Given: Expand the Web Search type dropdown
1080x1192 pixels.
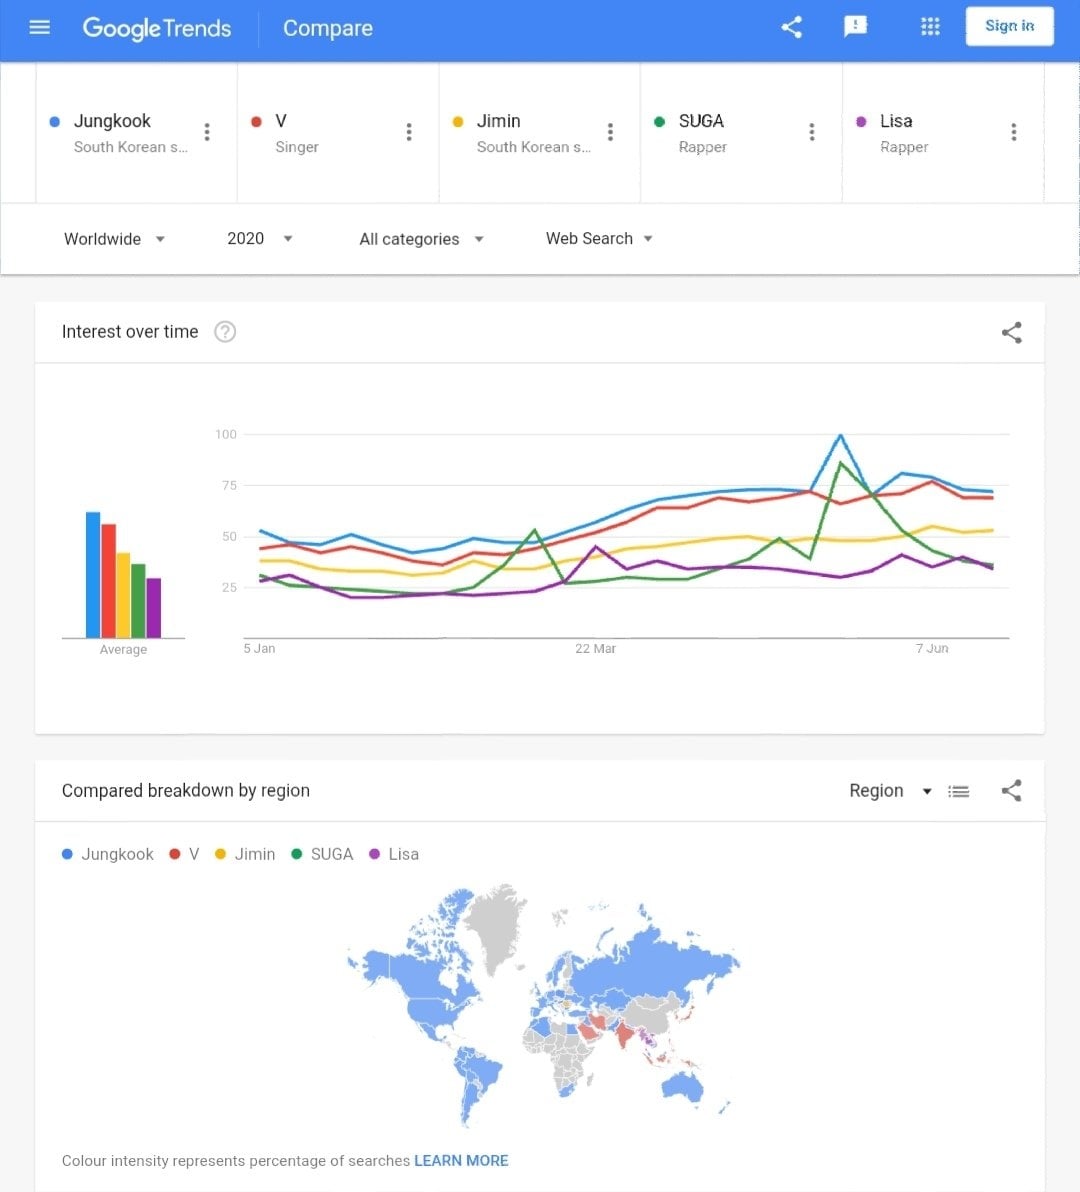Looking at the screenshot, I should click(599, 239).
